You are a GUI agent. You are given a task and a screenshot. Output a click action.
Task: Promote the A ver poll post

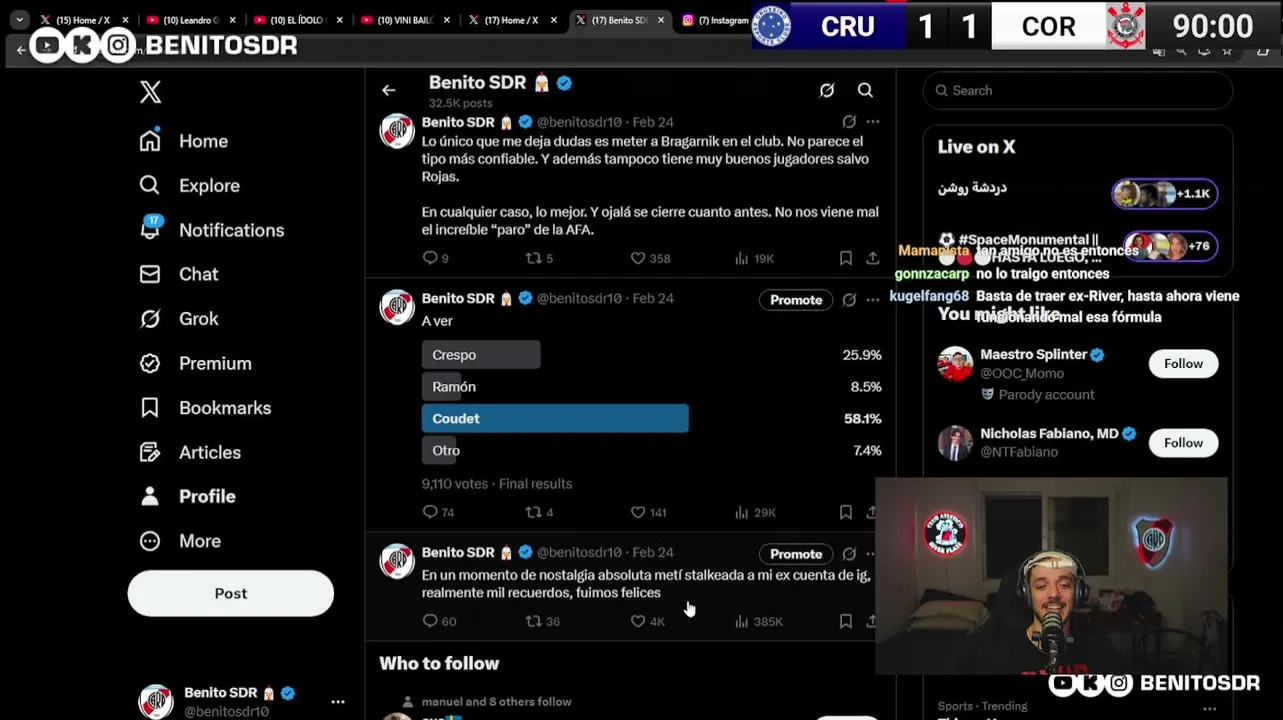(x=796, y=300)
